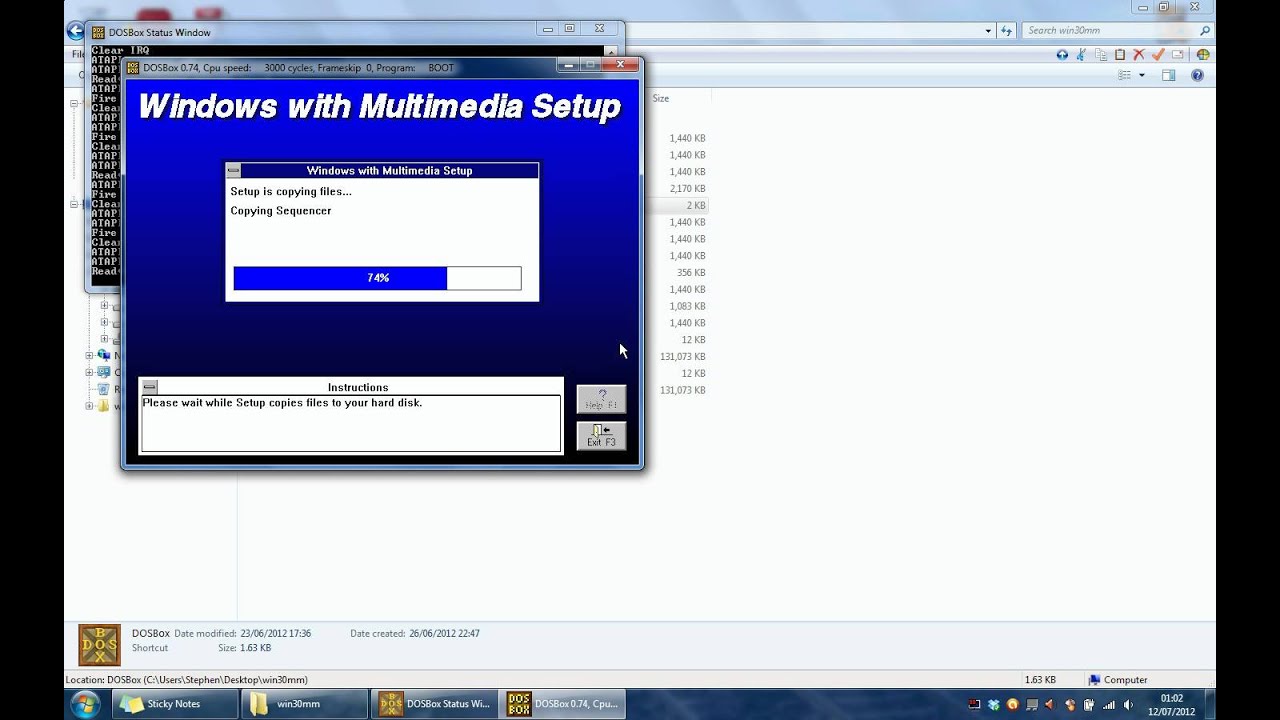Click the Exit F3 button in Setup
This screenshot has height=720, width=1280.
tap(601, 436)
